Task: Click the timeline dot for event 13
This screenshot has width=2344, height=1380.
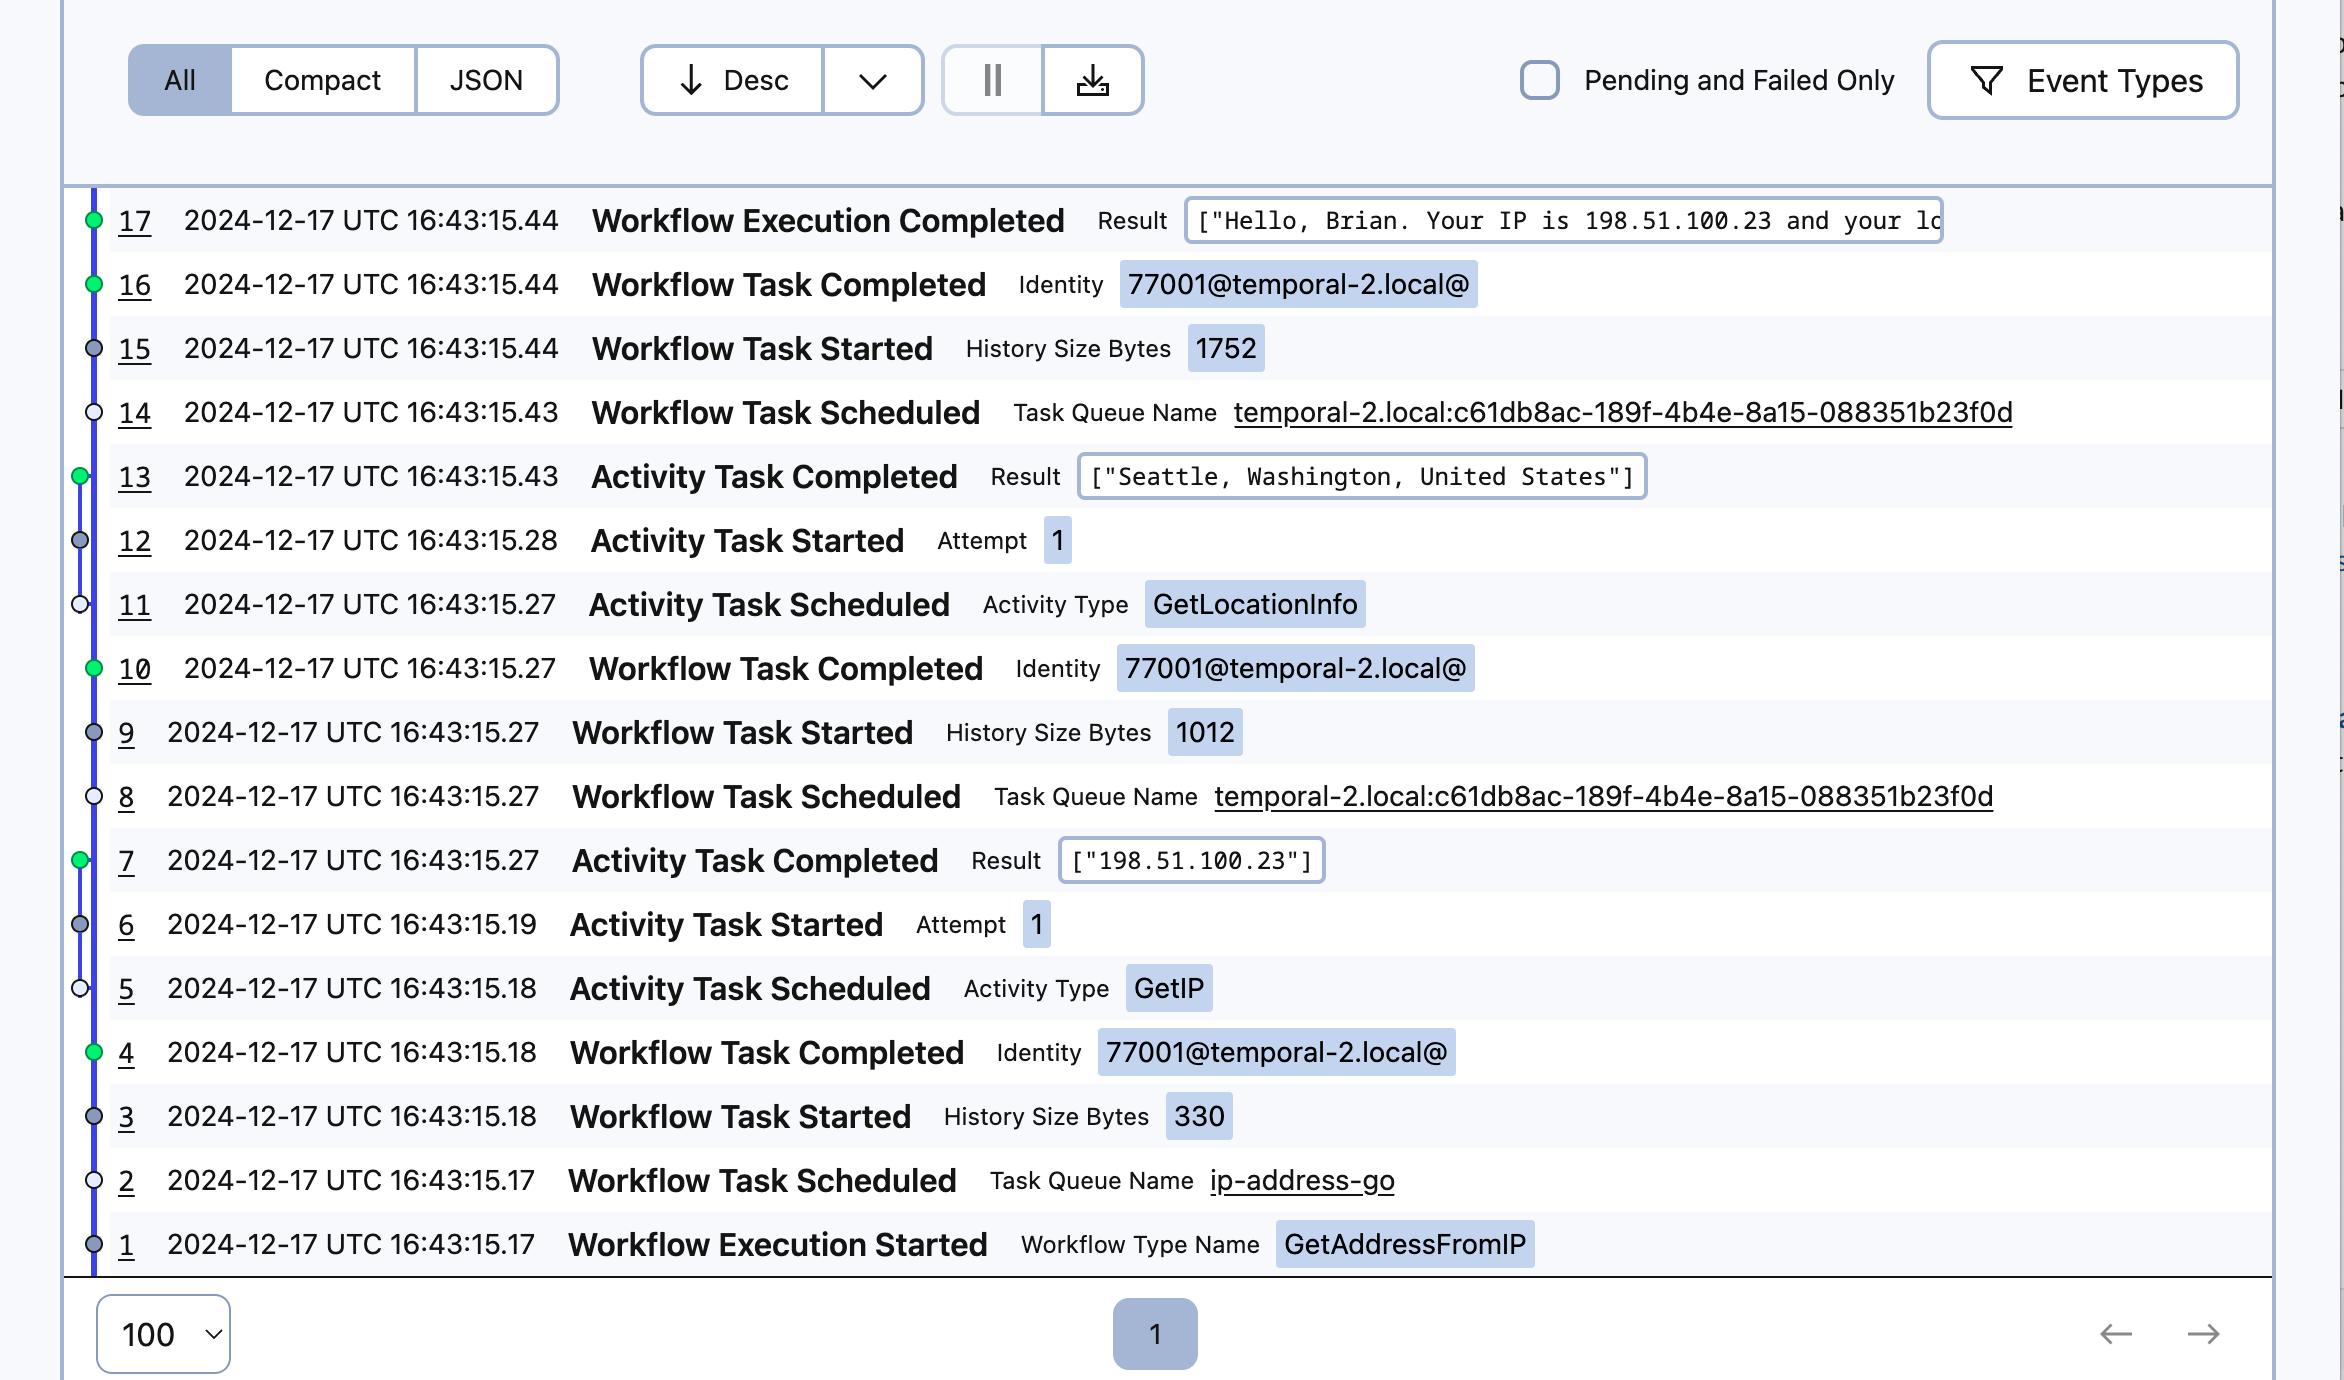Action: (79, 476)
